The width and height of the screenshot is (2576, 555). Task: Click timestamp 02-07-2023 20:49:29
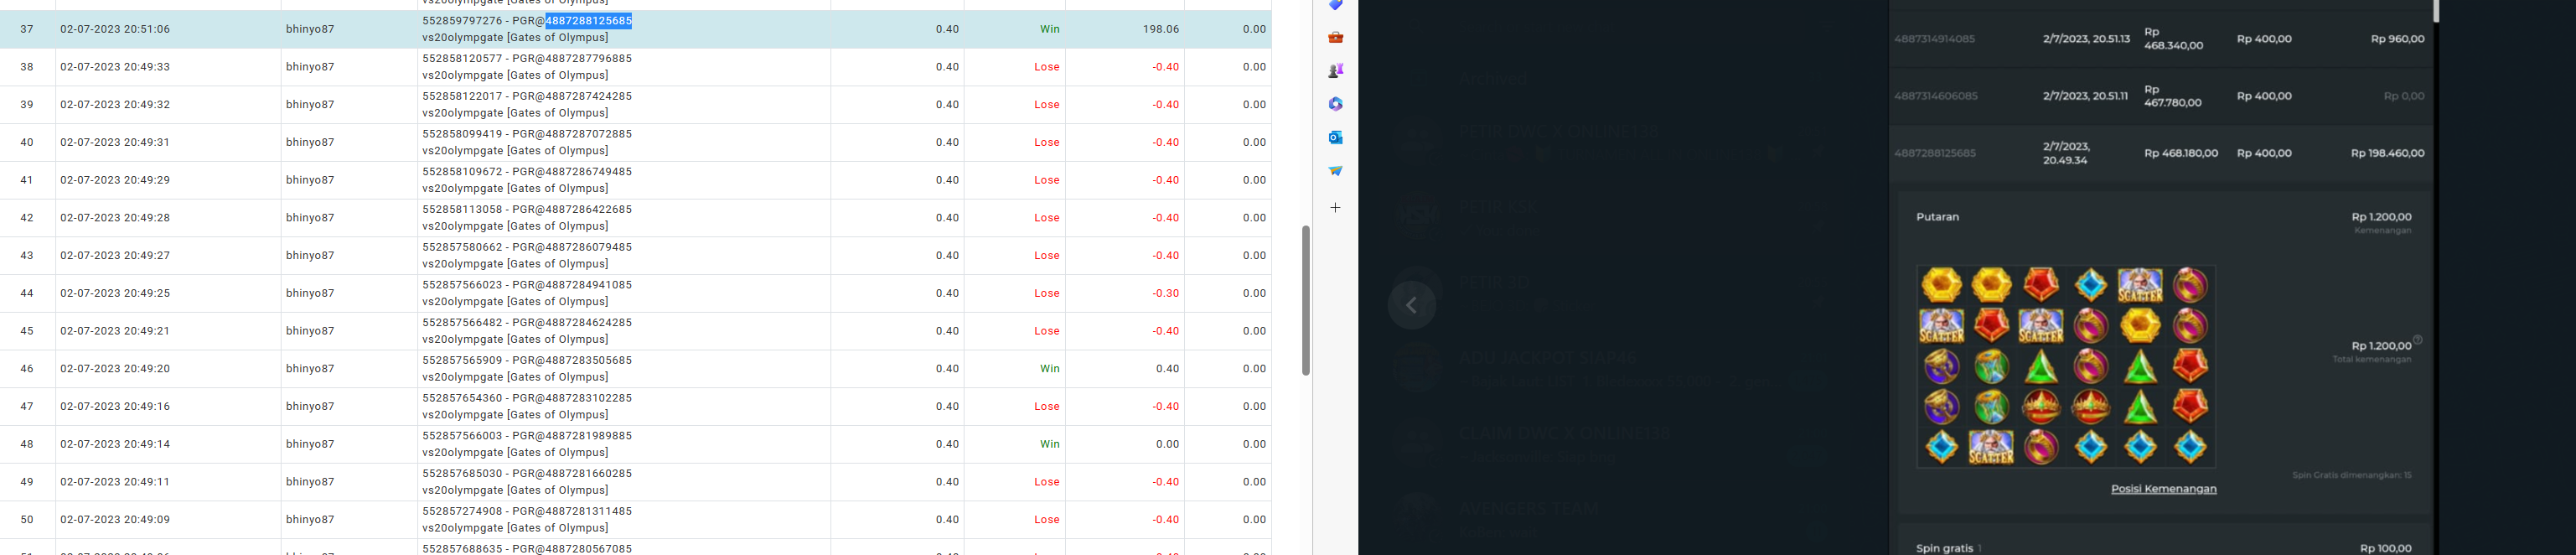tap(115, 180)
